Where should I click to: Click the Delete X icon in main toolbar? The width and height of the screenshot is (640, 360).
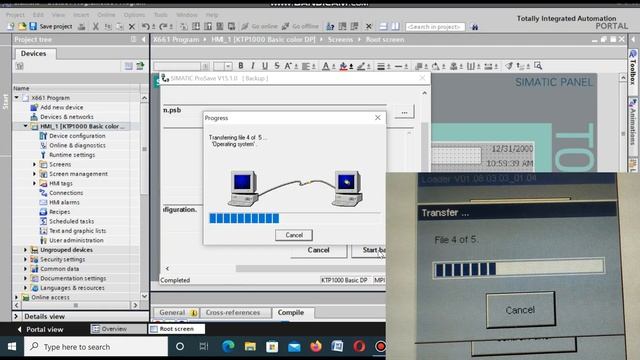point(132,27)
